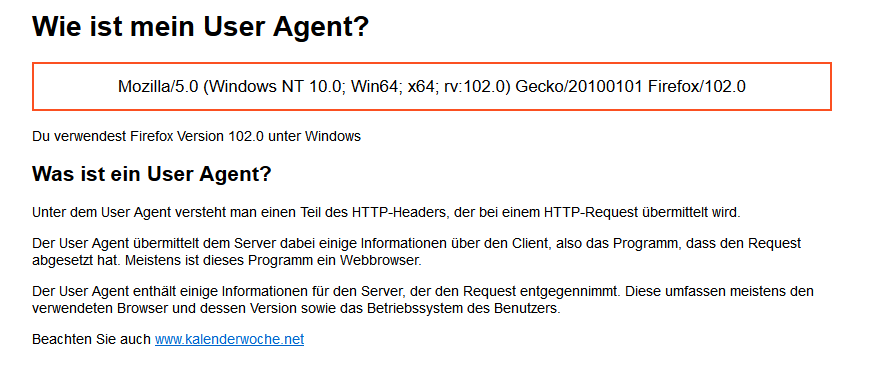This screenshot has width=872, height=371.
Task: Click 'Win64;' in the user agent string
Action: [377, 87]
